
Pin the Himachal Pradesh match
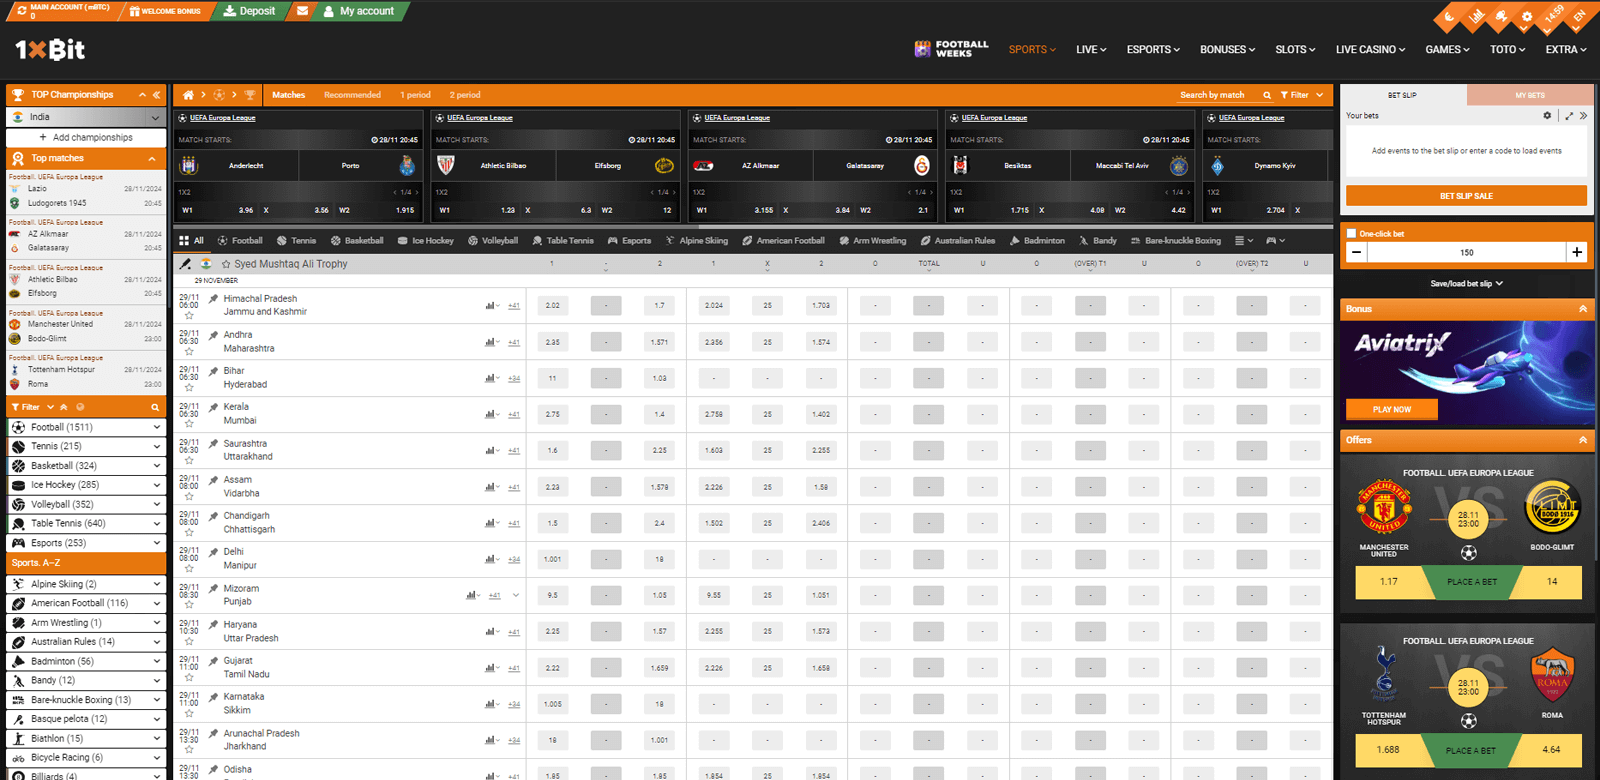pyautogui.click(x=213, y=299)
